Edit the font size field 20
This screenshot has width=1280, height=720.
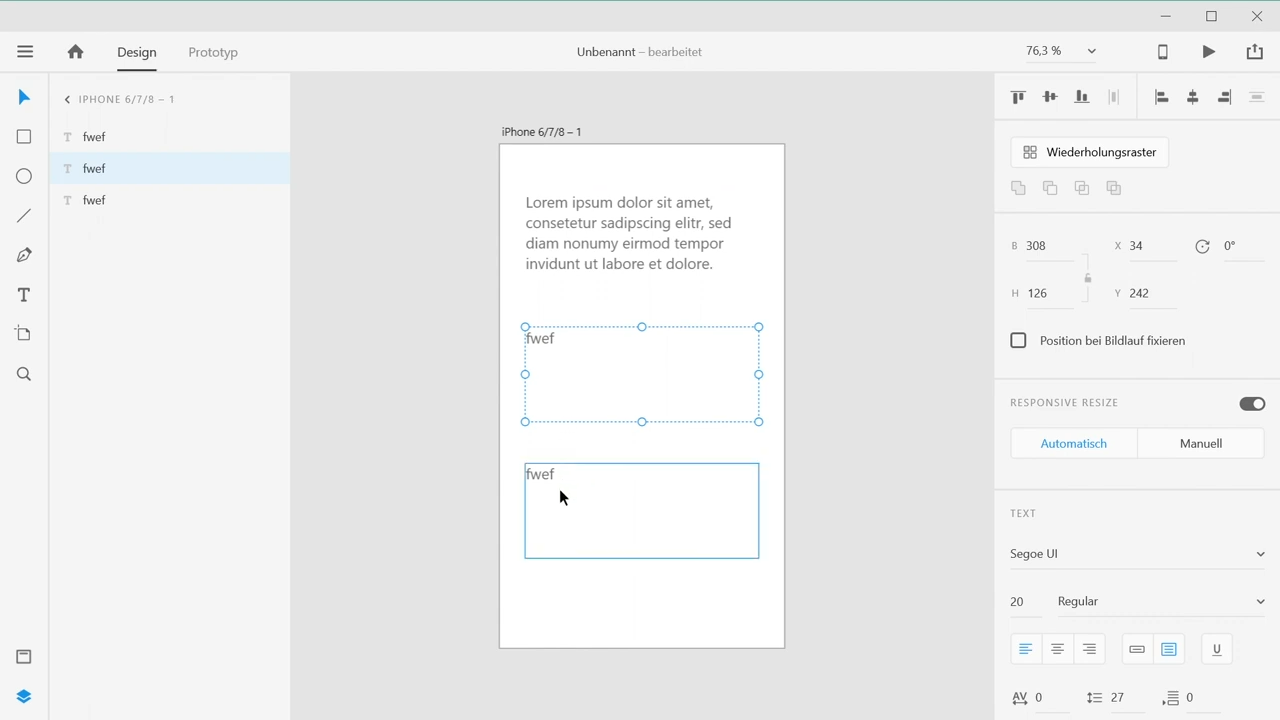point(1025,602)
